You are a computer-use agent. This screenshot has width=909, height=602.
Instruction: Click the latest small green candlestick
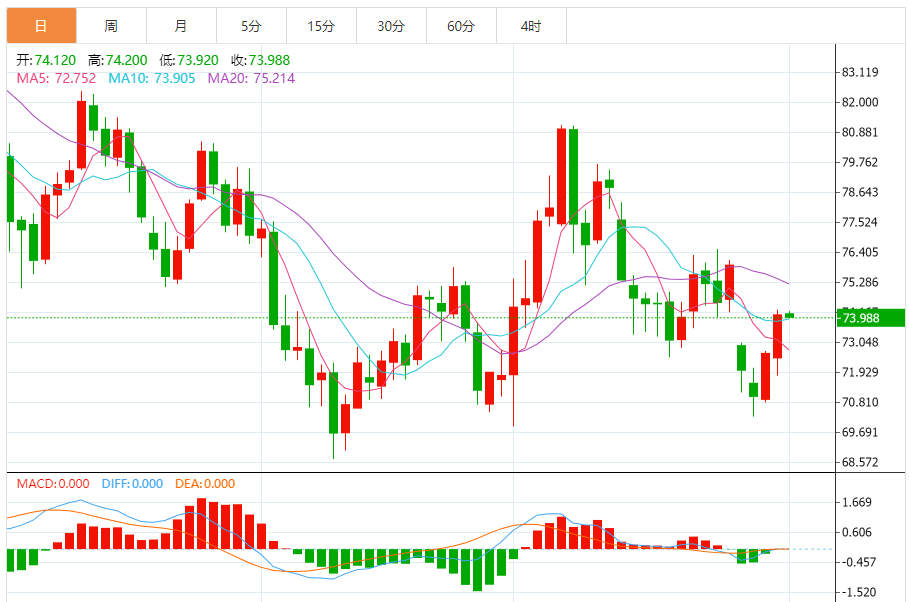pos(790,315)
